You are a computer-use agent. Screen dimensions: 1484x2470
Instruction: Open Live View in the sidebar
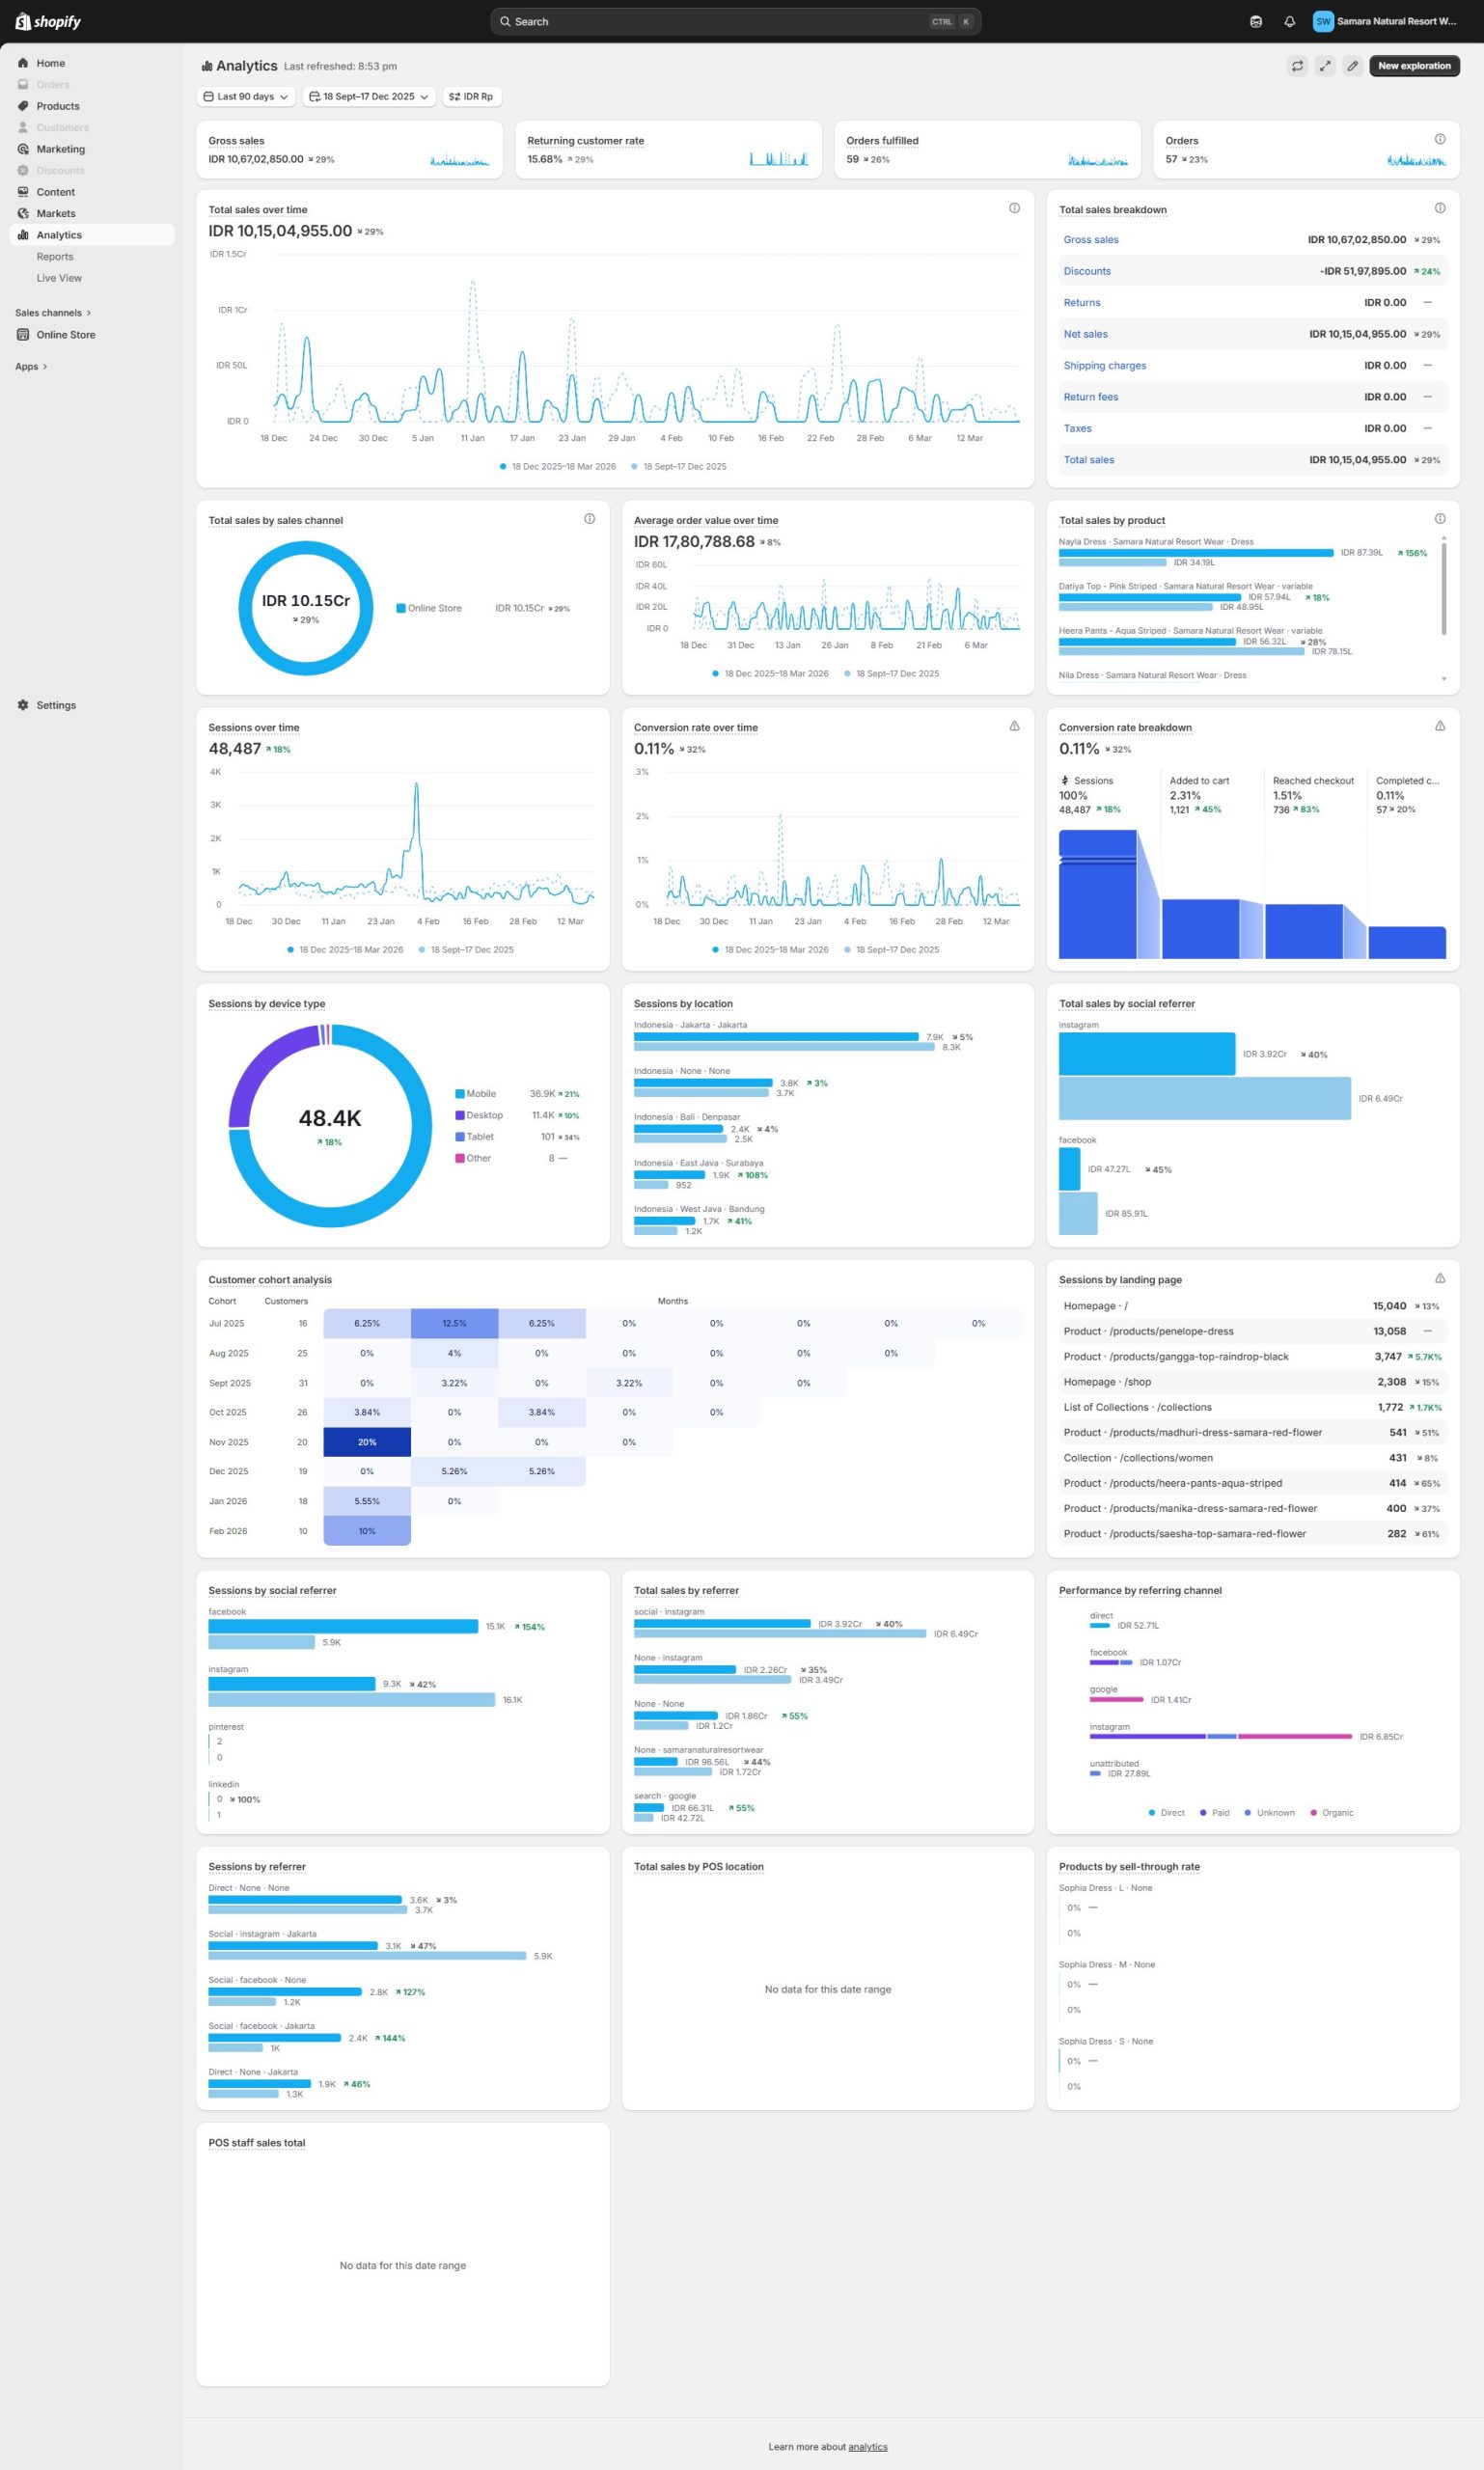(59, 278)
